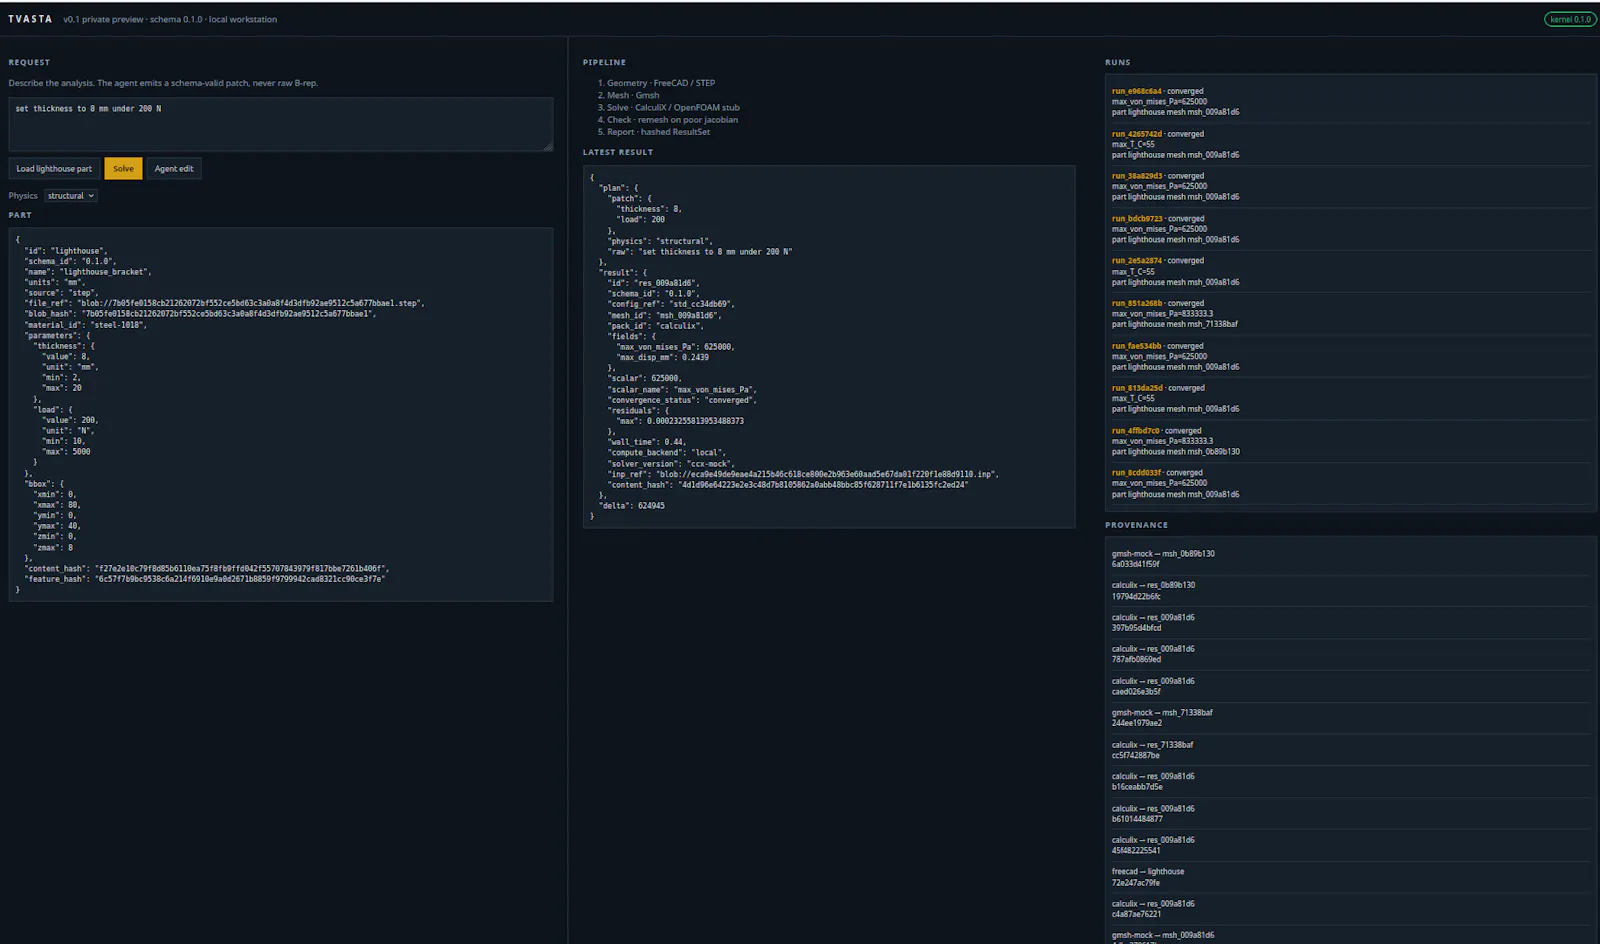Viewport: 1600px width, 944px height.
Task: Click provenance entry gmsh-mock msh_0b89b130
Action: coord(1163,553)
